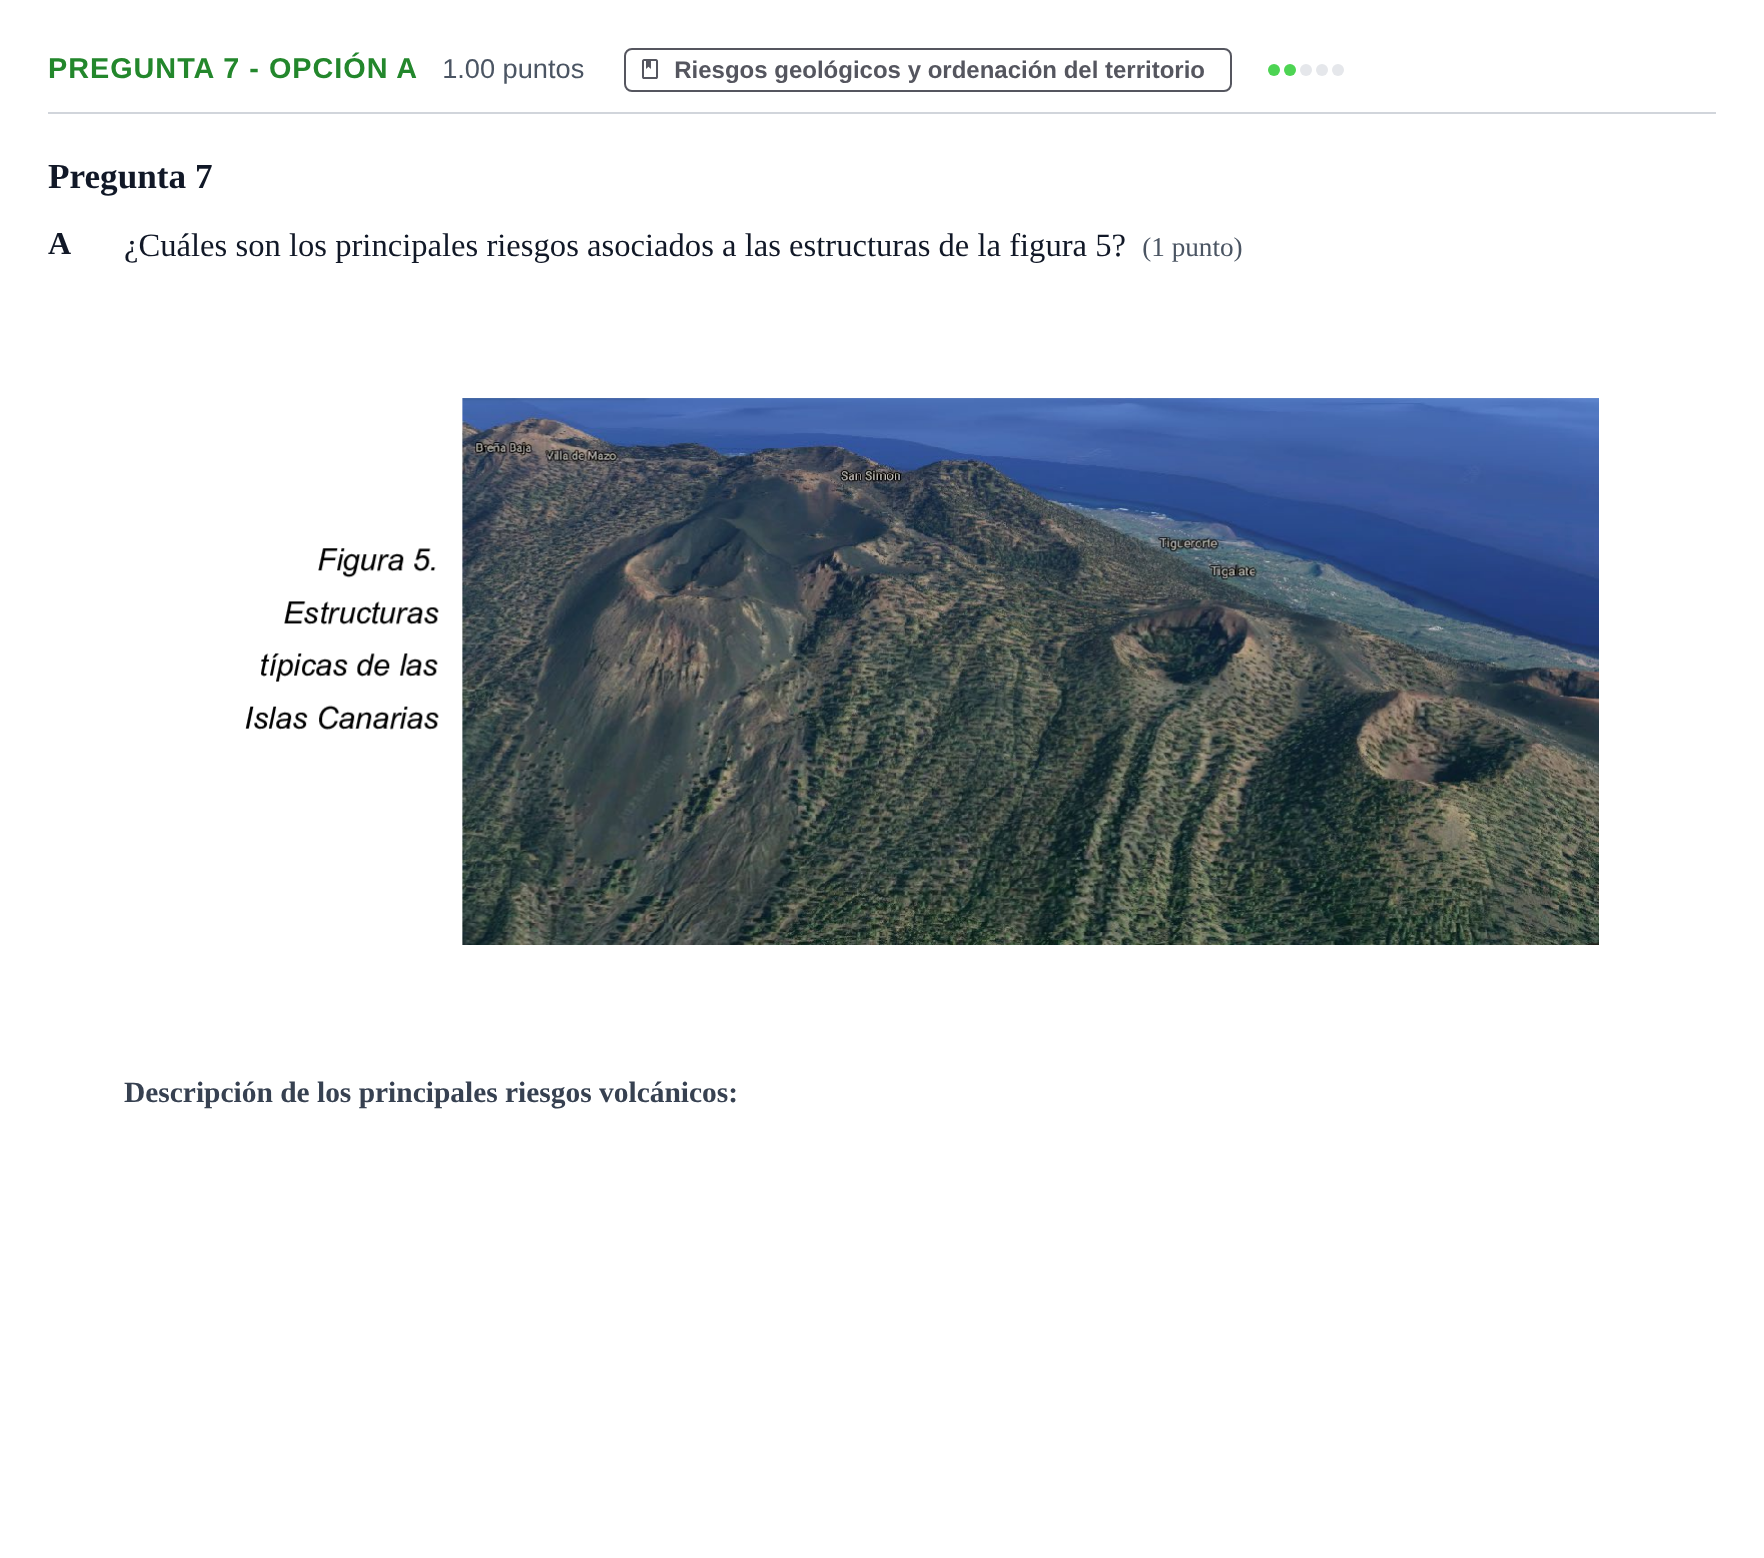Click the '1.00 puntos' score label
The image size is (1764, 1558).
point(513,69)
